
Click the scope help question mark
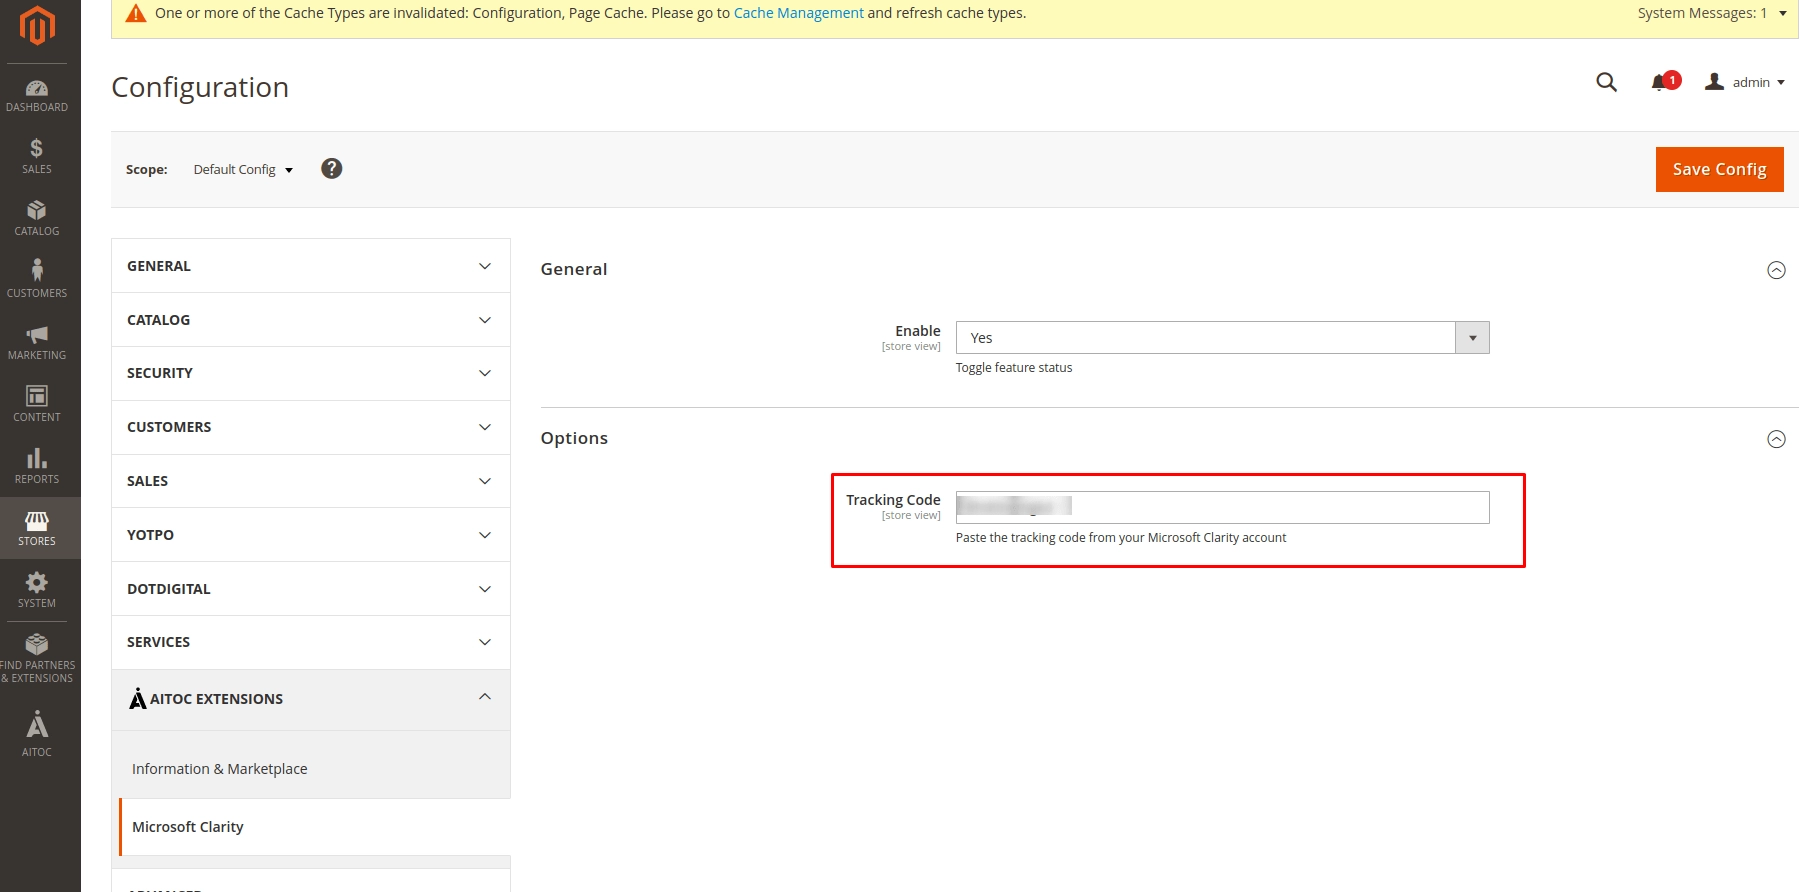coord(332,169)
